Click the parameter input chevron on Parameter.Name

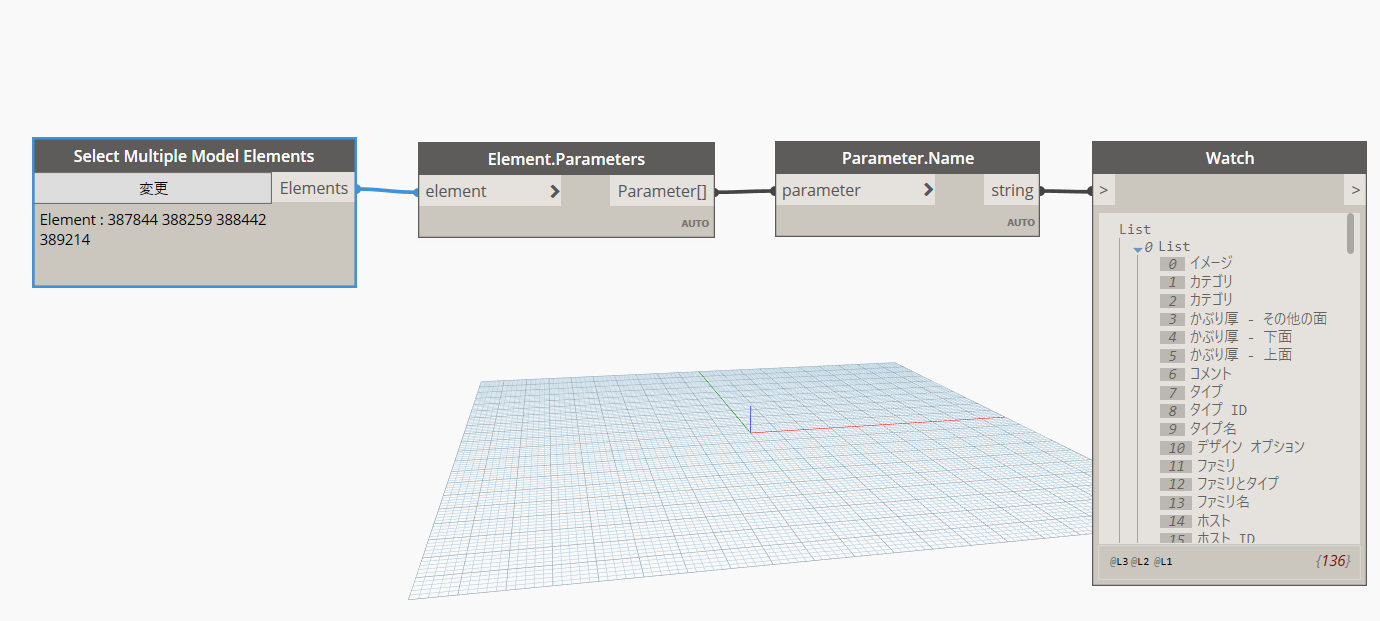click(927, 190)
